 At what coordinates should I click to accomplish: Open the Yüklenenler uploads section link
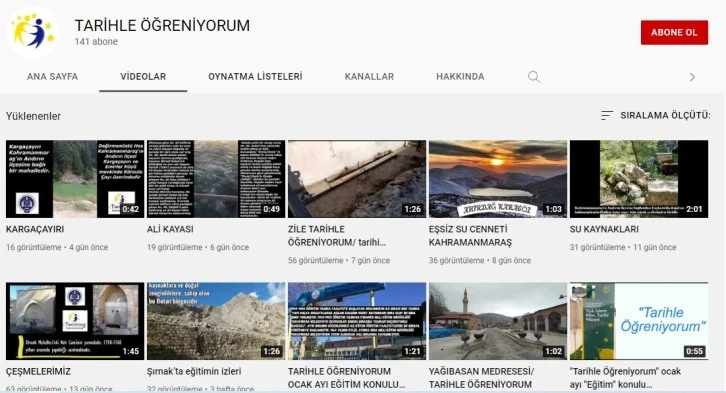tap(33, 116)
